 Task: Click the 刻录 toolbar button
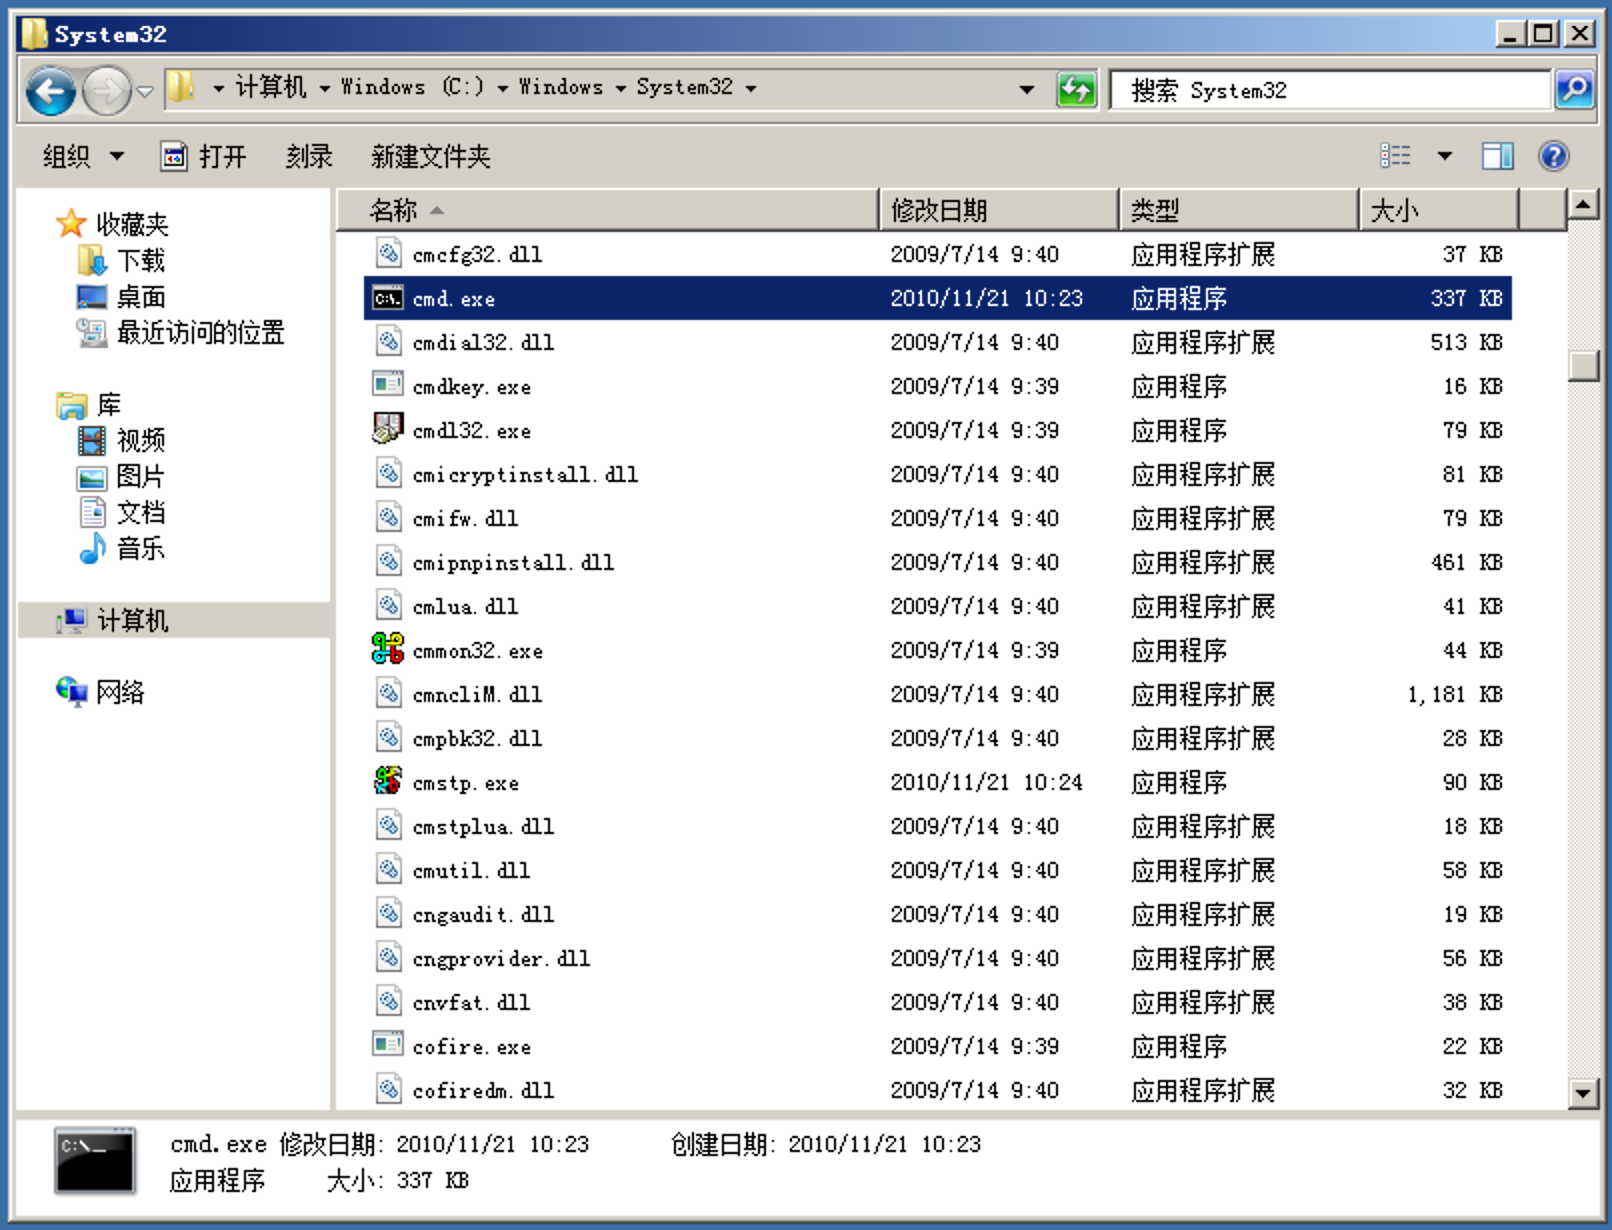309,156
